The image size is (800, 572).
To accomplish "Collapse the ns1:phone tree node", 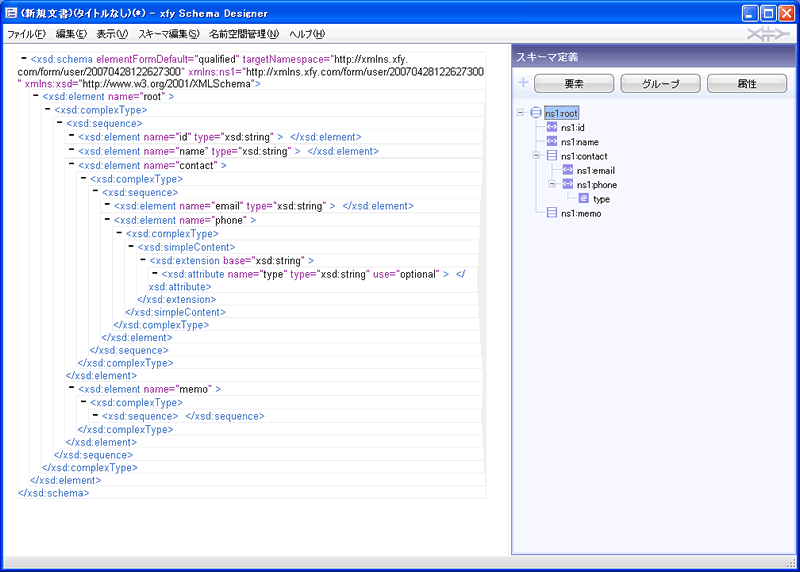I will click(553, 185).
